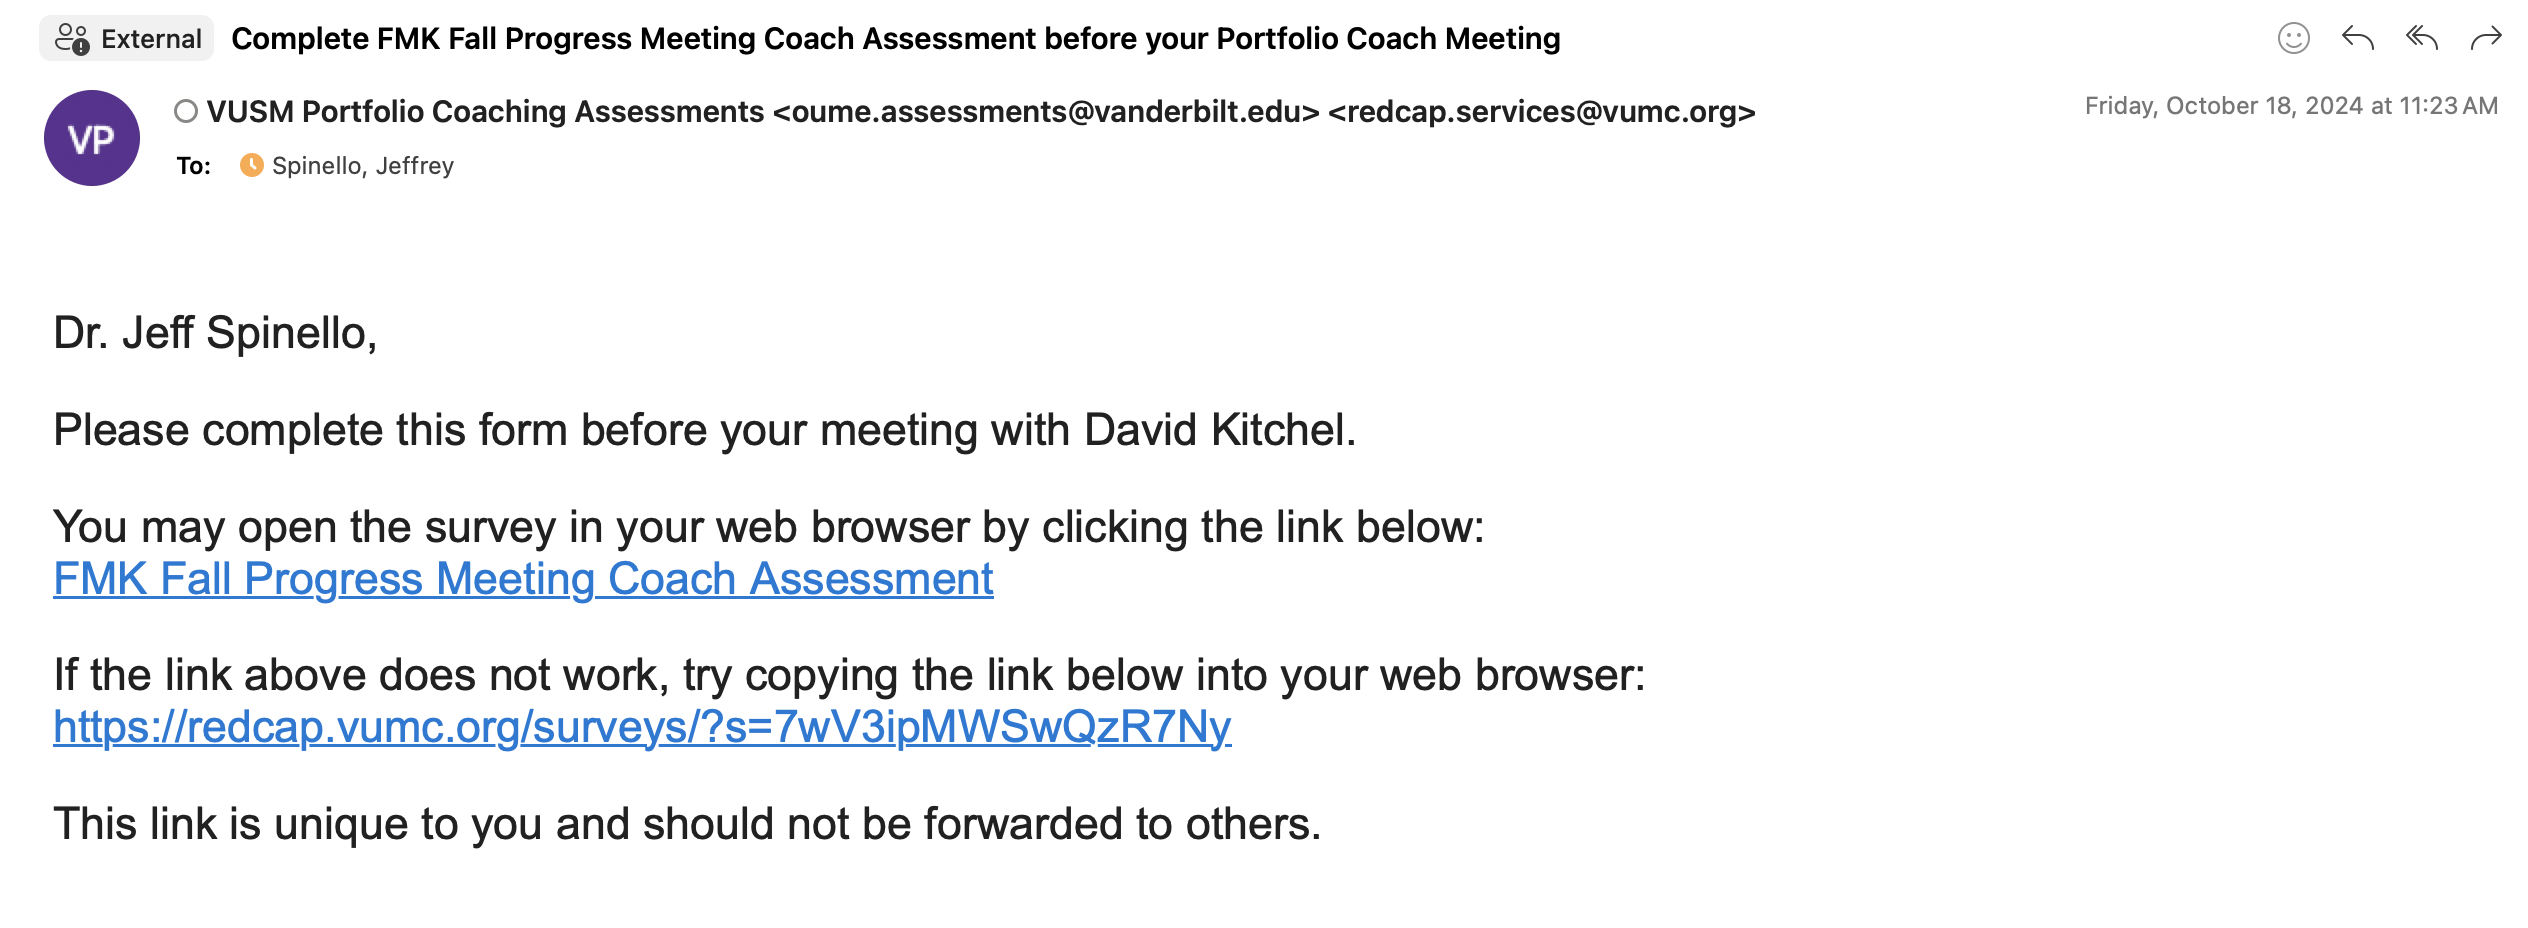Click the oume.assessments@vanderbilt.edu address text
The image size is (2528, 928).
[1046, 111]
